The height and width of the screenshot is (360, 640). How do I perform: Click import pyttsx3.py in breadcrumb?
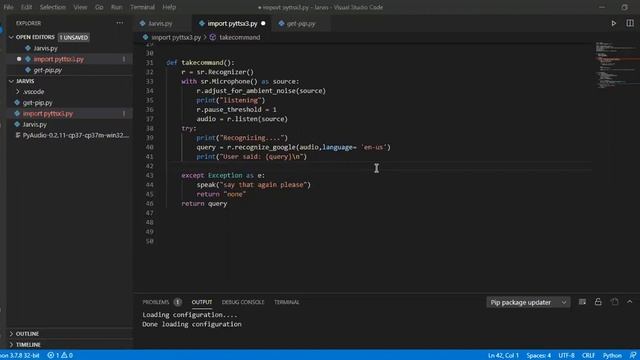pyautogui.click(x=176, y=38)
